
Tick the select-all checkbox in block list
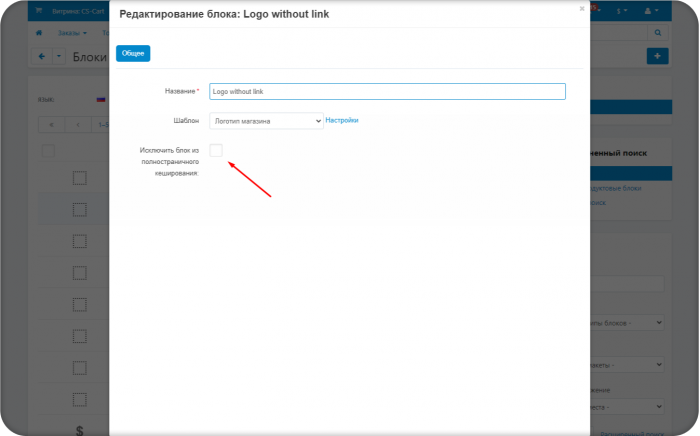[48, 151]
